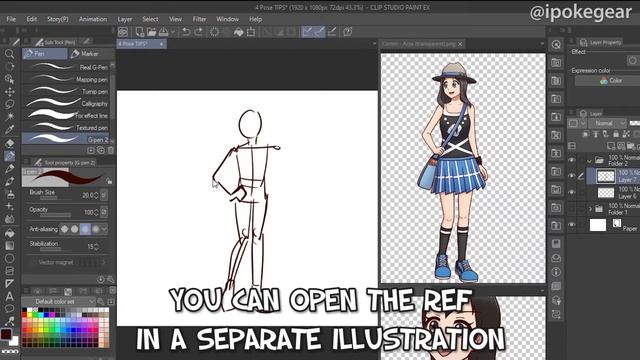Select the Eyedropper tool
The height and width of the screenshot is (360, 640).
9,130
